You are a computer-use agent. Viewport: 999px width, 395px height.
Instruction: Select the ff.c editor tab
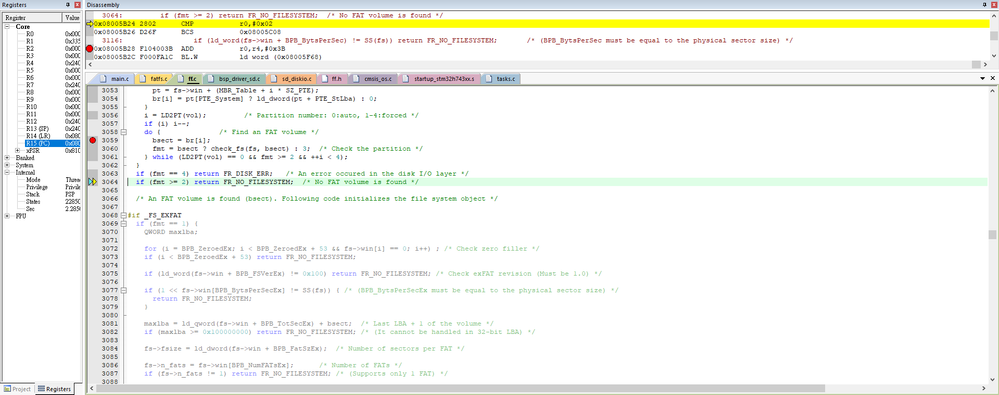click(x=188, y=79)
